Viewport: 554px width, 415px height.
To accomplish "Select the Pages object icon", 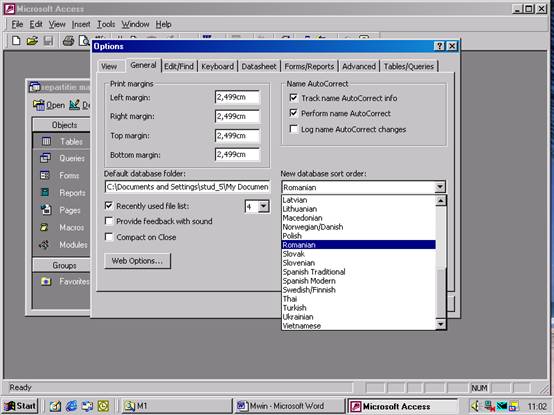I will click(46, 209).
